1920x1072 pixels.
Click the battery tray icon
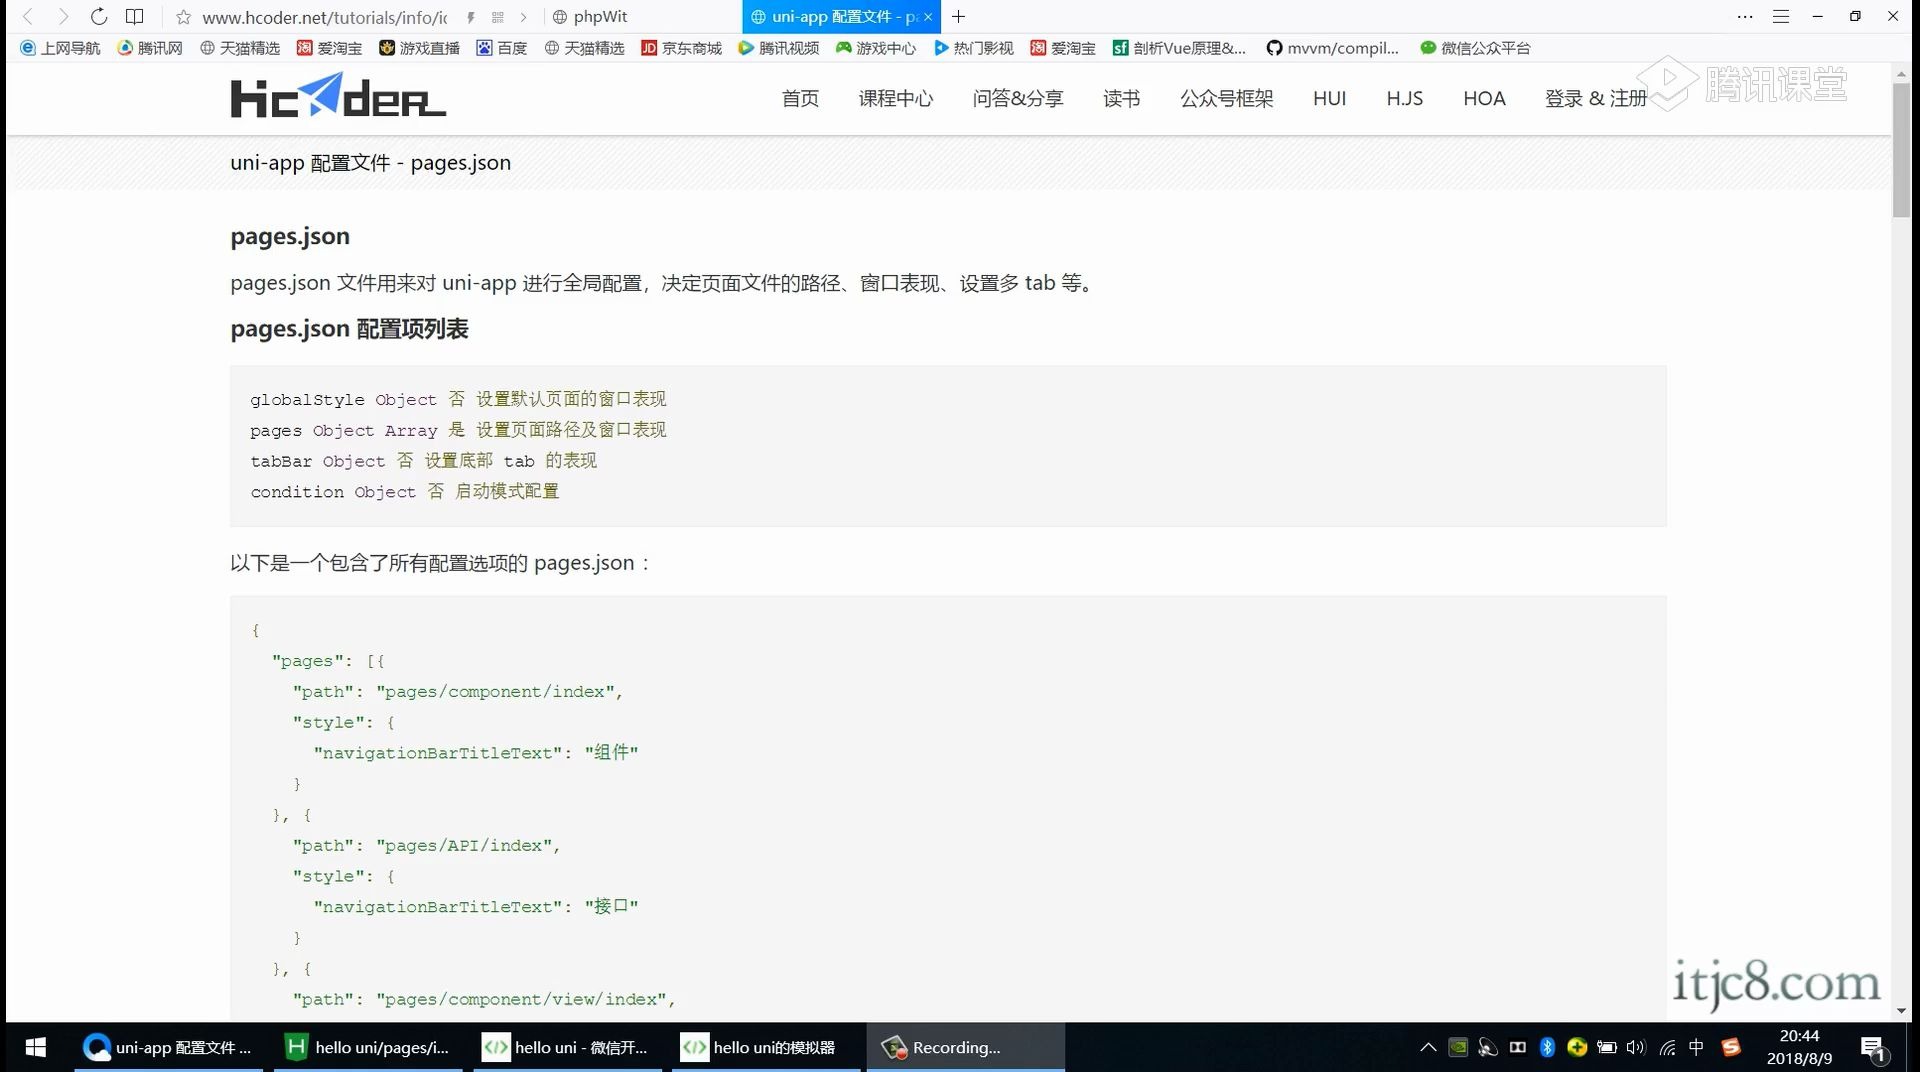pos(1606,1047)
